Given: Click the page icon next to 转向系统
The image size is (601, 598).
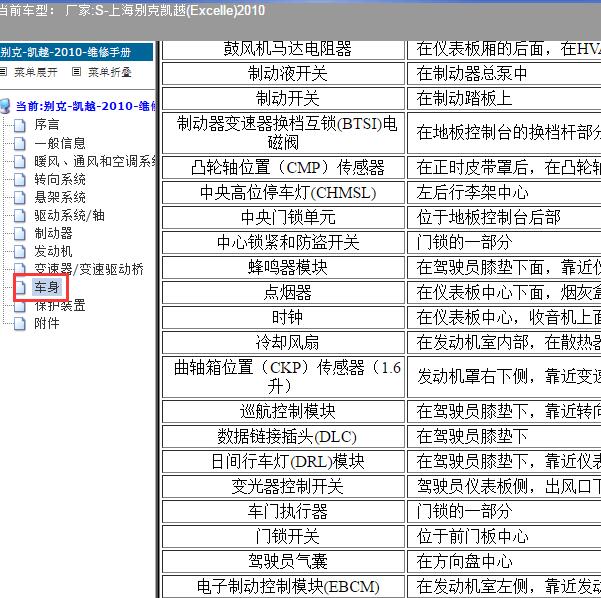Looking at the screenshot, I should 20,179.
